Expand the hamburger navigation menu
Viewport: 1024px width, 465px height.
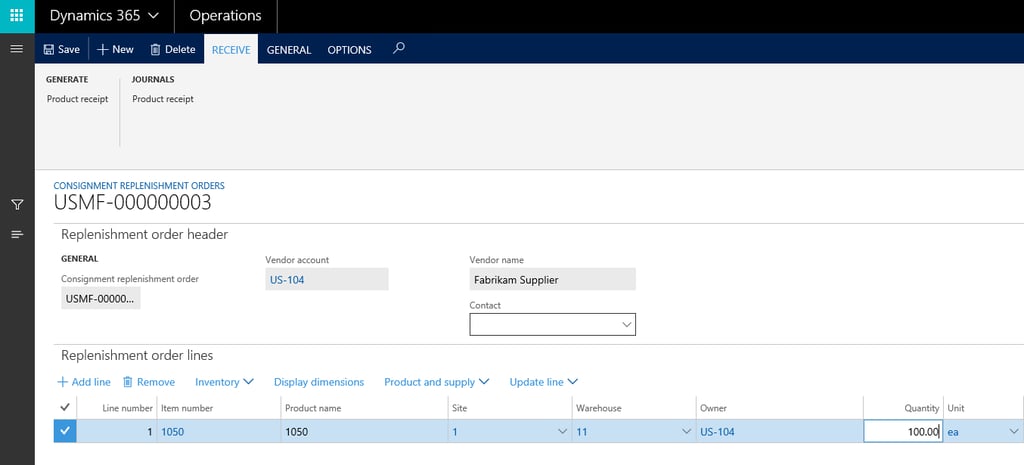coord(17,49)
